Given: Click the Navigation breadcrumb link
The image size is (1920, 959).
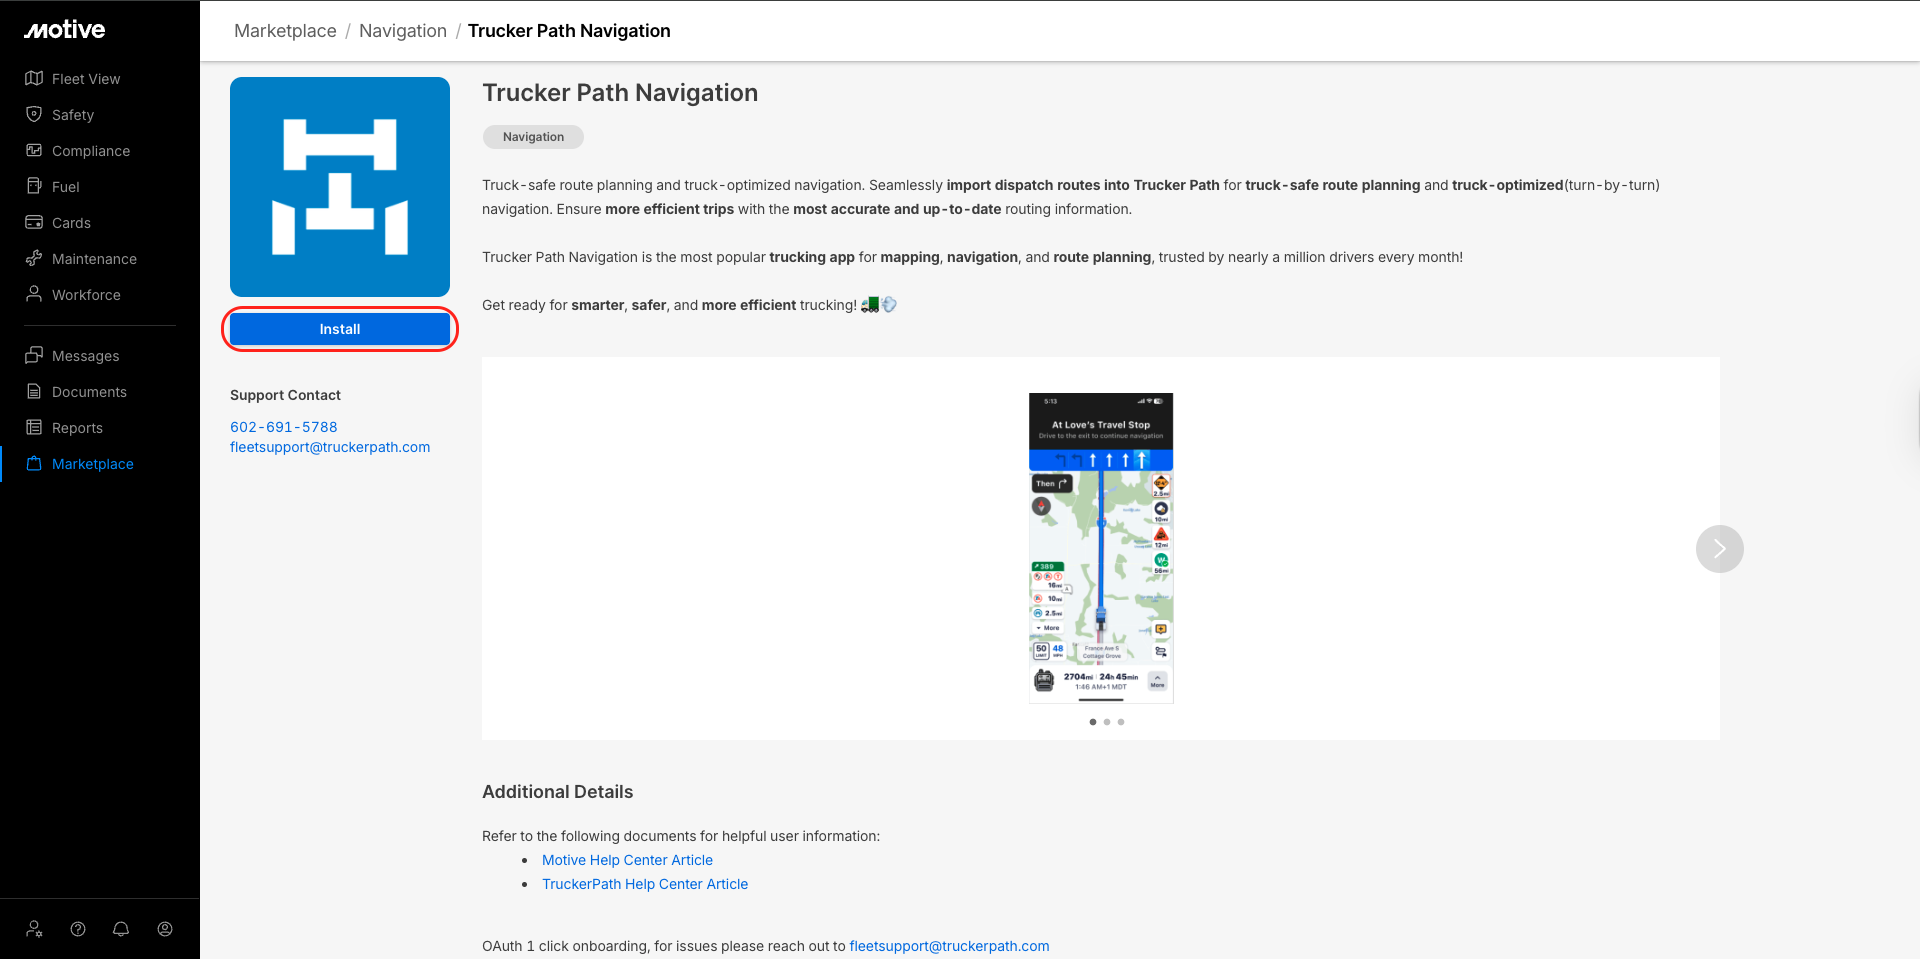Looking at the screenshot, I should [x=402, y=31].
